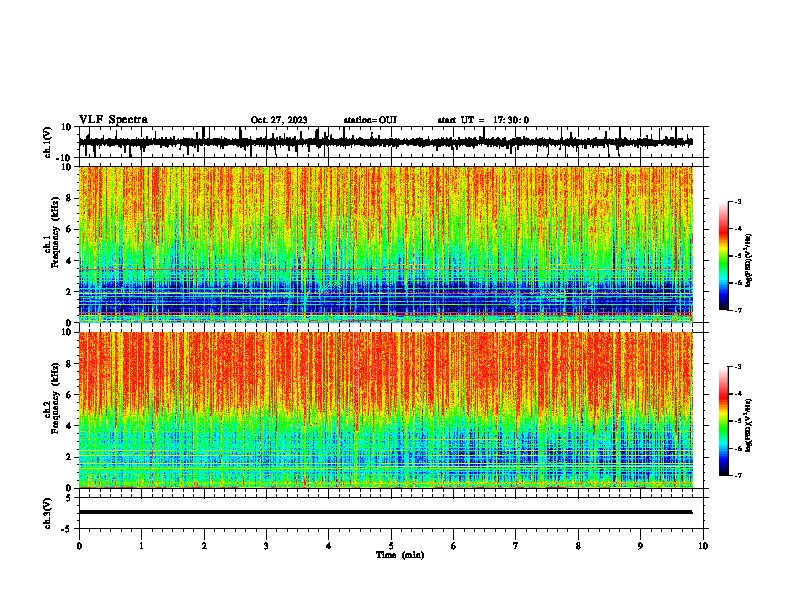792x612 pixels.
Task: Click the ch.1 spectrogram panel
Action: pyautogui.click(x=385, y=244)
